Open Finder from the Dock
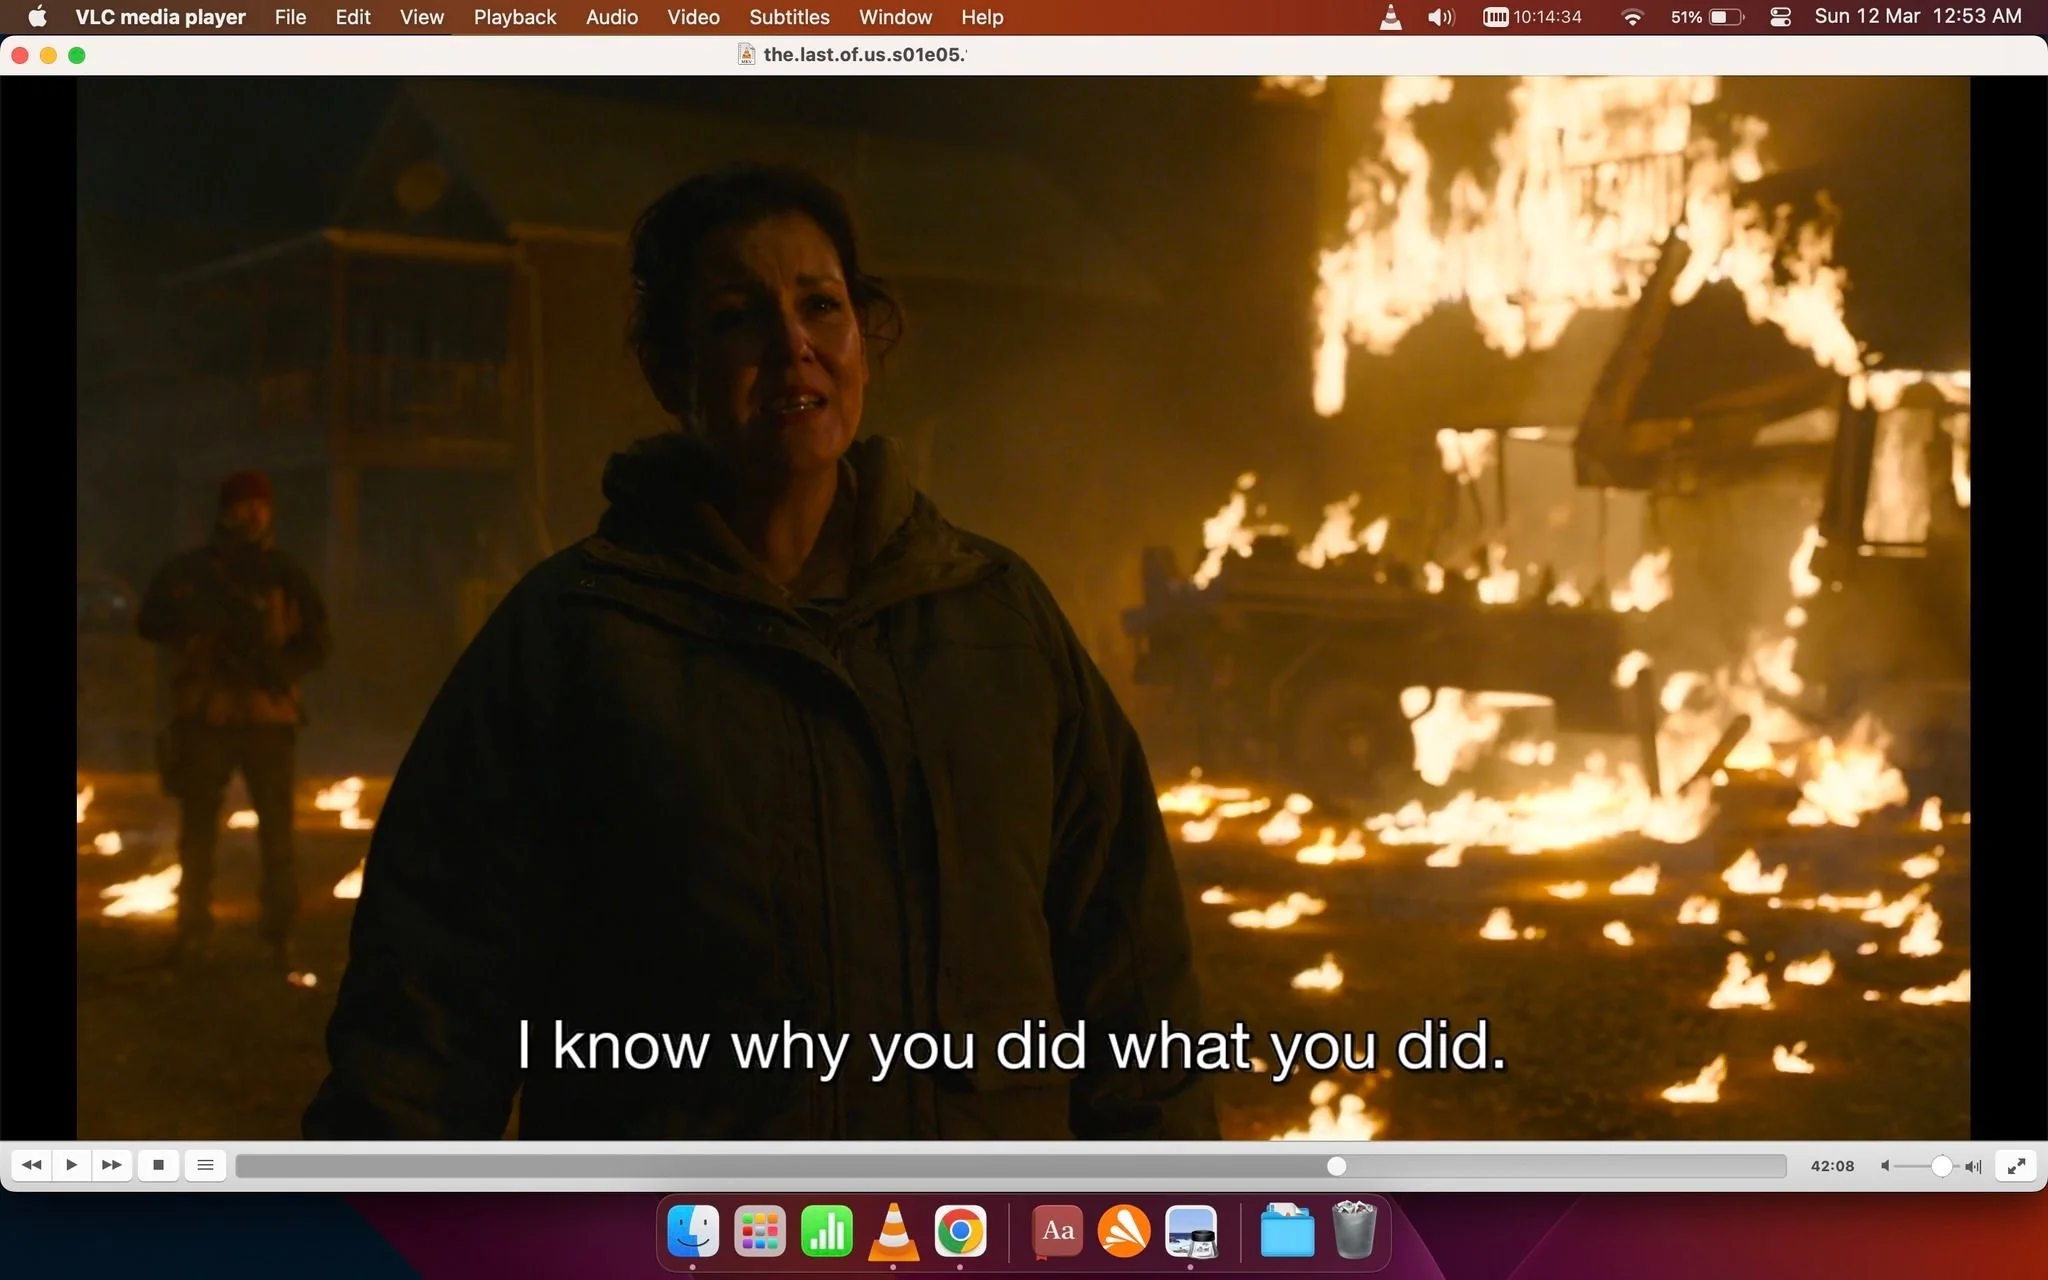2048x1280 pixels. click(693, 1231)
